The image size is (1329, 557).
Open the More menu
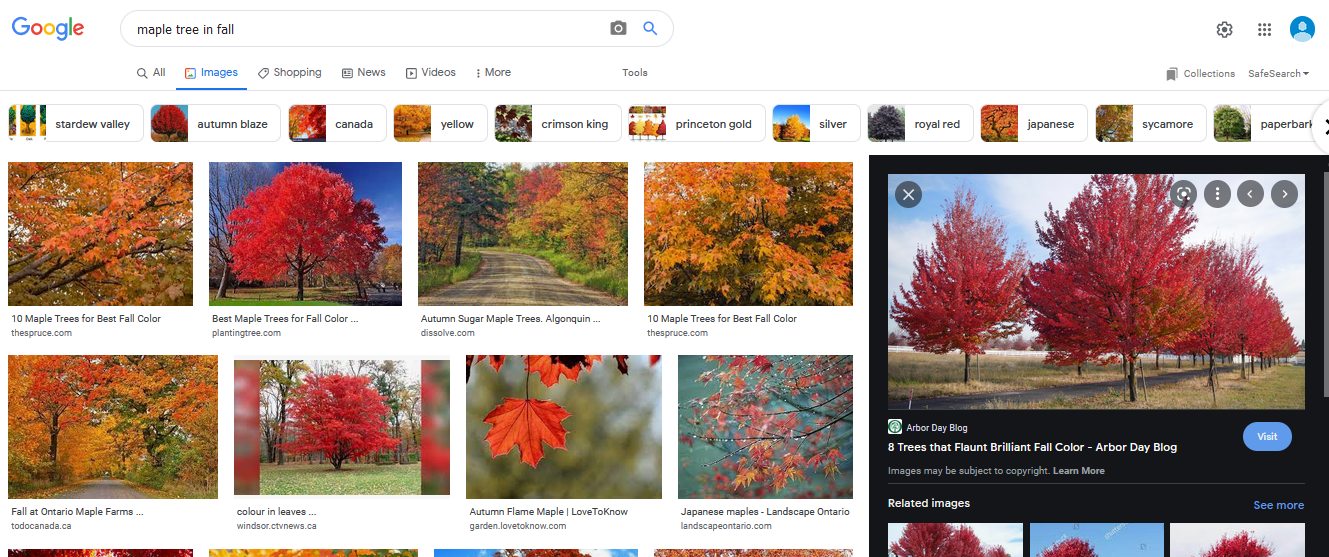tap(493, 72)
